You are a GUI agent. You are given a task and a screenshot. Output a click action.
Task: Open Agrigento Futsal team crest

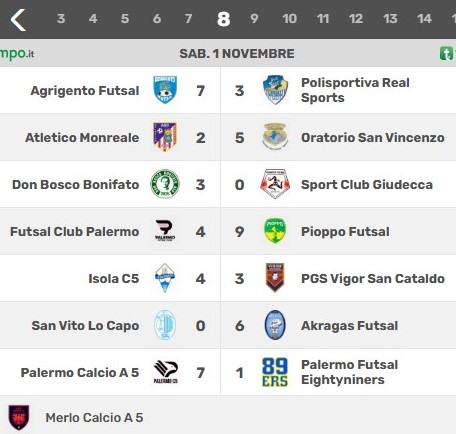pyautogui.click(x=165, y=90)
